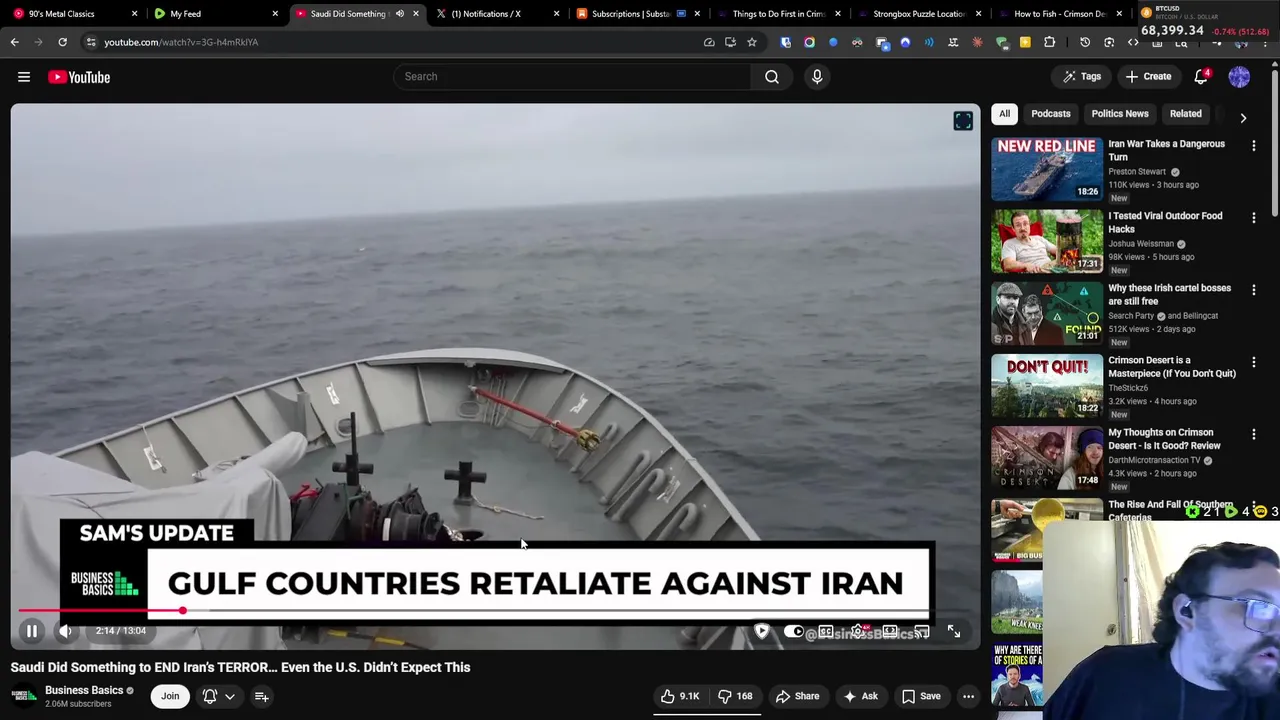Image resolution: width=1280 pixels, height=720 pixels.
Task: Click the youtube.com address bar
Action: 400,42
